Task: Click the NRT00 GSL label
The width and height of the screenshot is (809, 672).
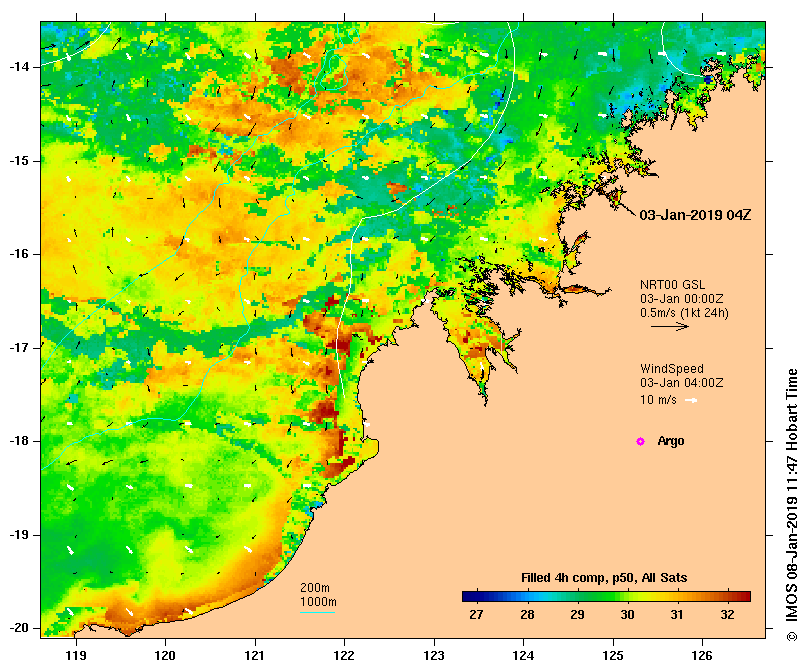Action: pos(672,285)
